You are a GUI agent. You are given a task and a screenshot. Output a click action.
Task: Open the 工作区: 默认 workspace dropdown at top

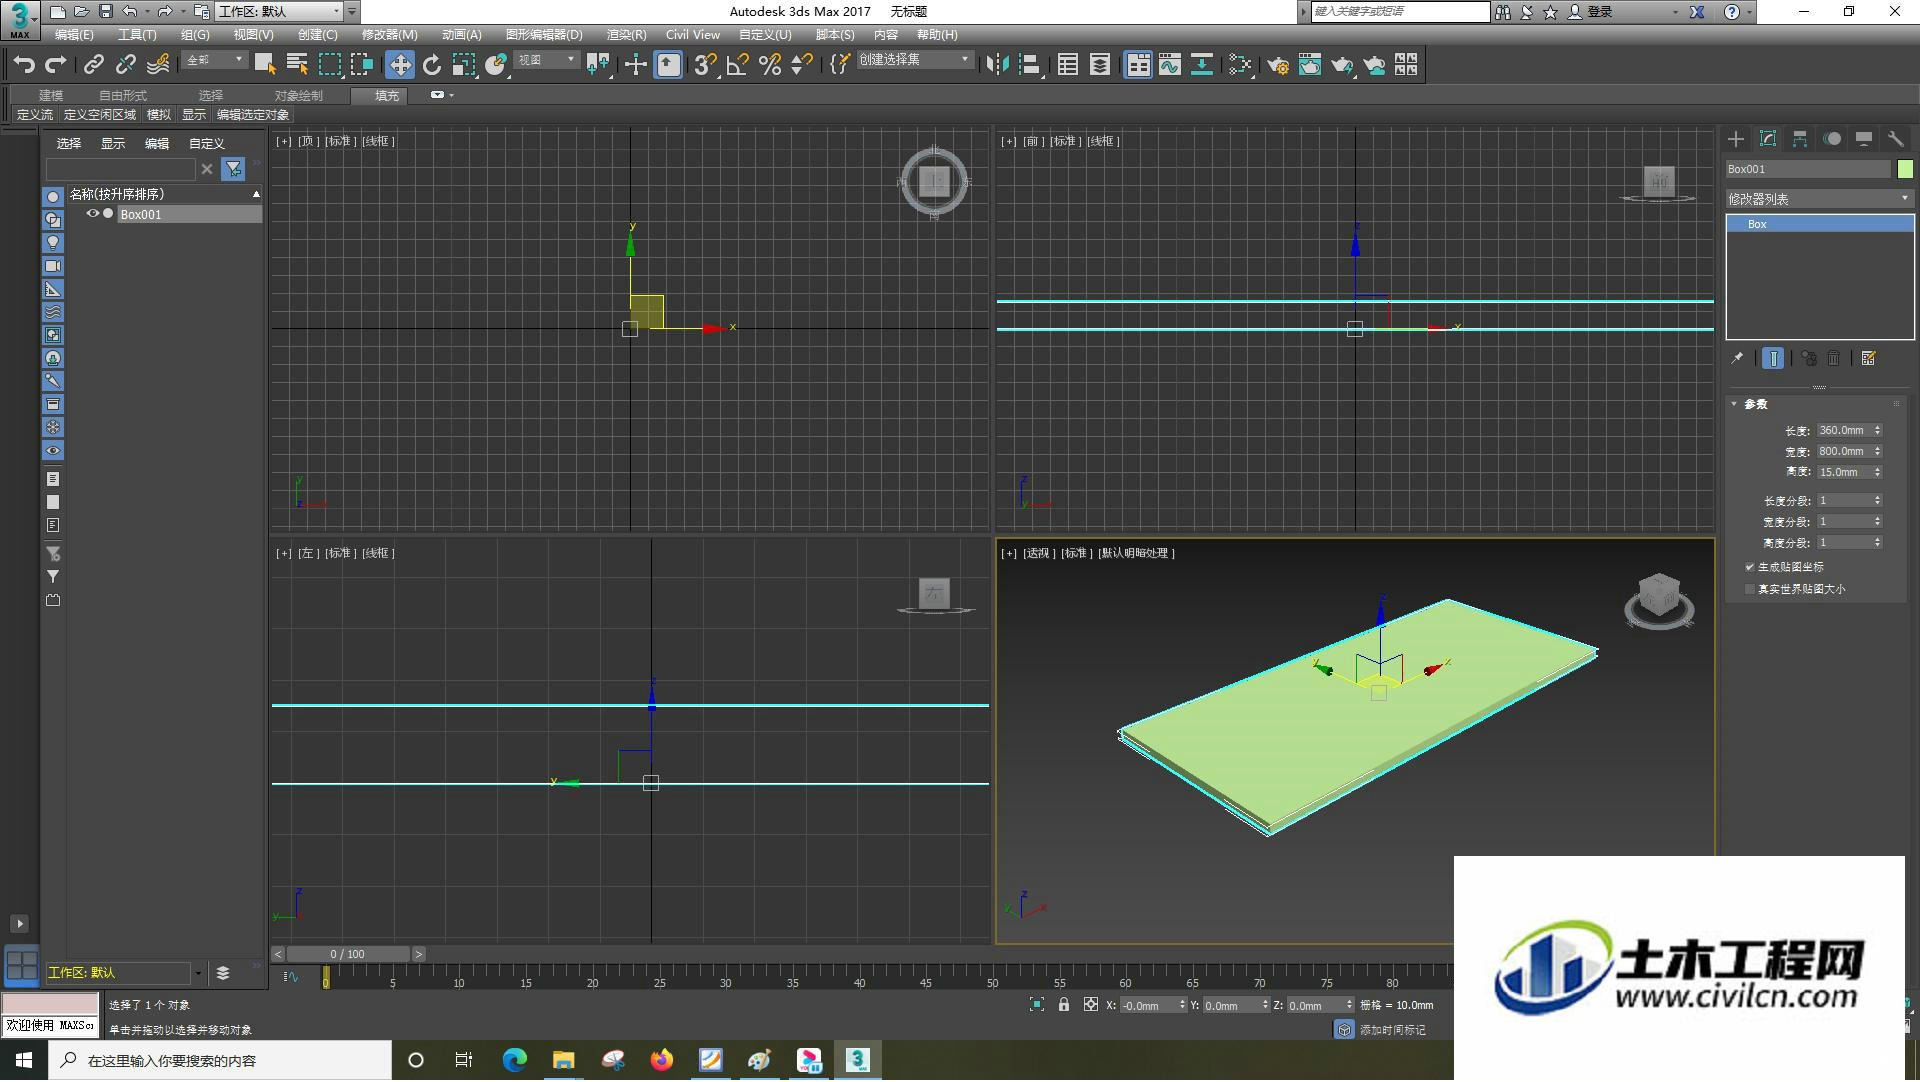click(279, 11)
